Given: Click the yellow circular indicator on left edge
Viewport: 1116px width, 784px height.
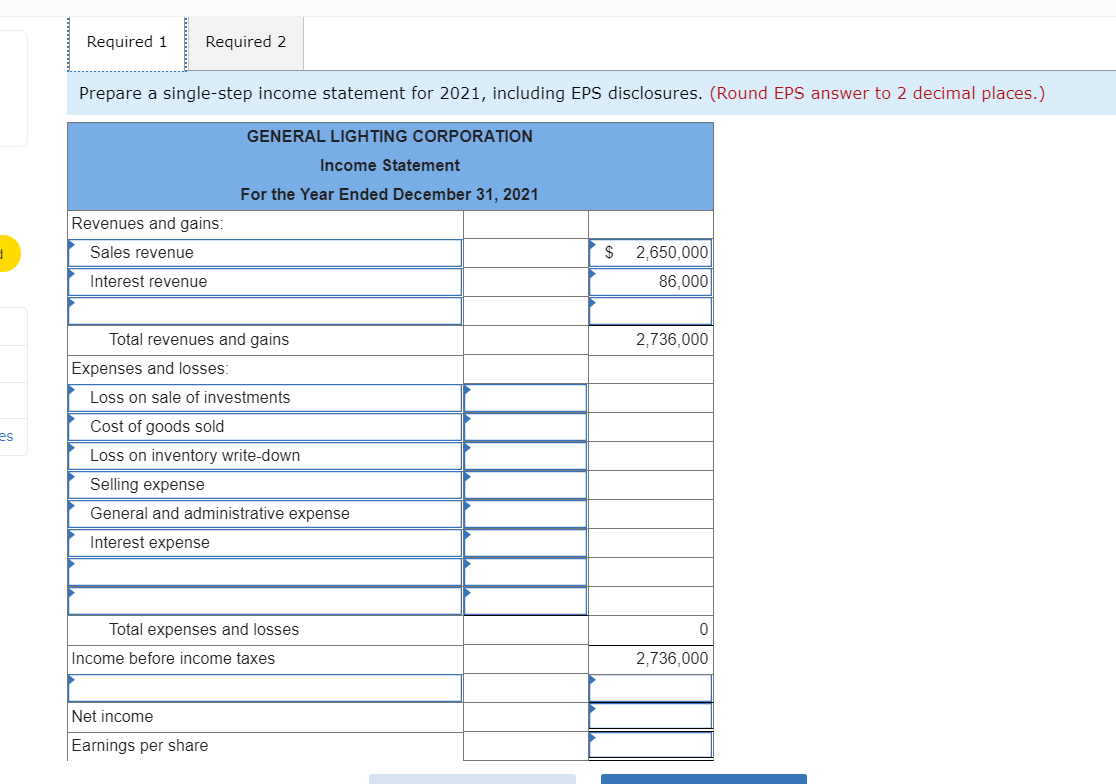Looking at the screenshot, I should [6, 254].
